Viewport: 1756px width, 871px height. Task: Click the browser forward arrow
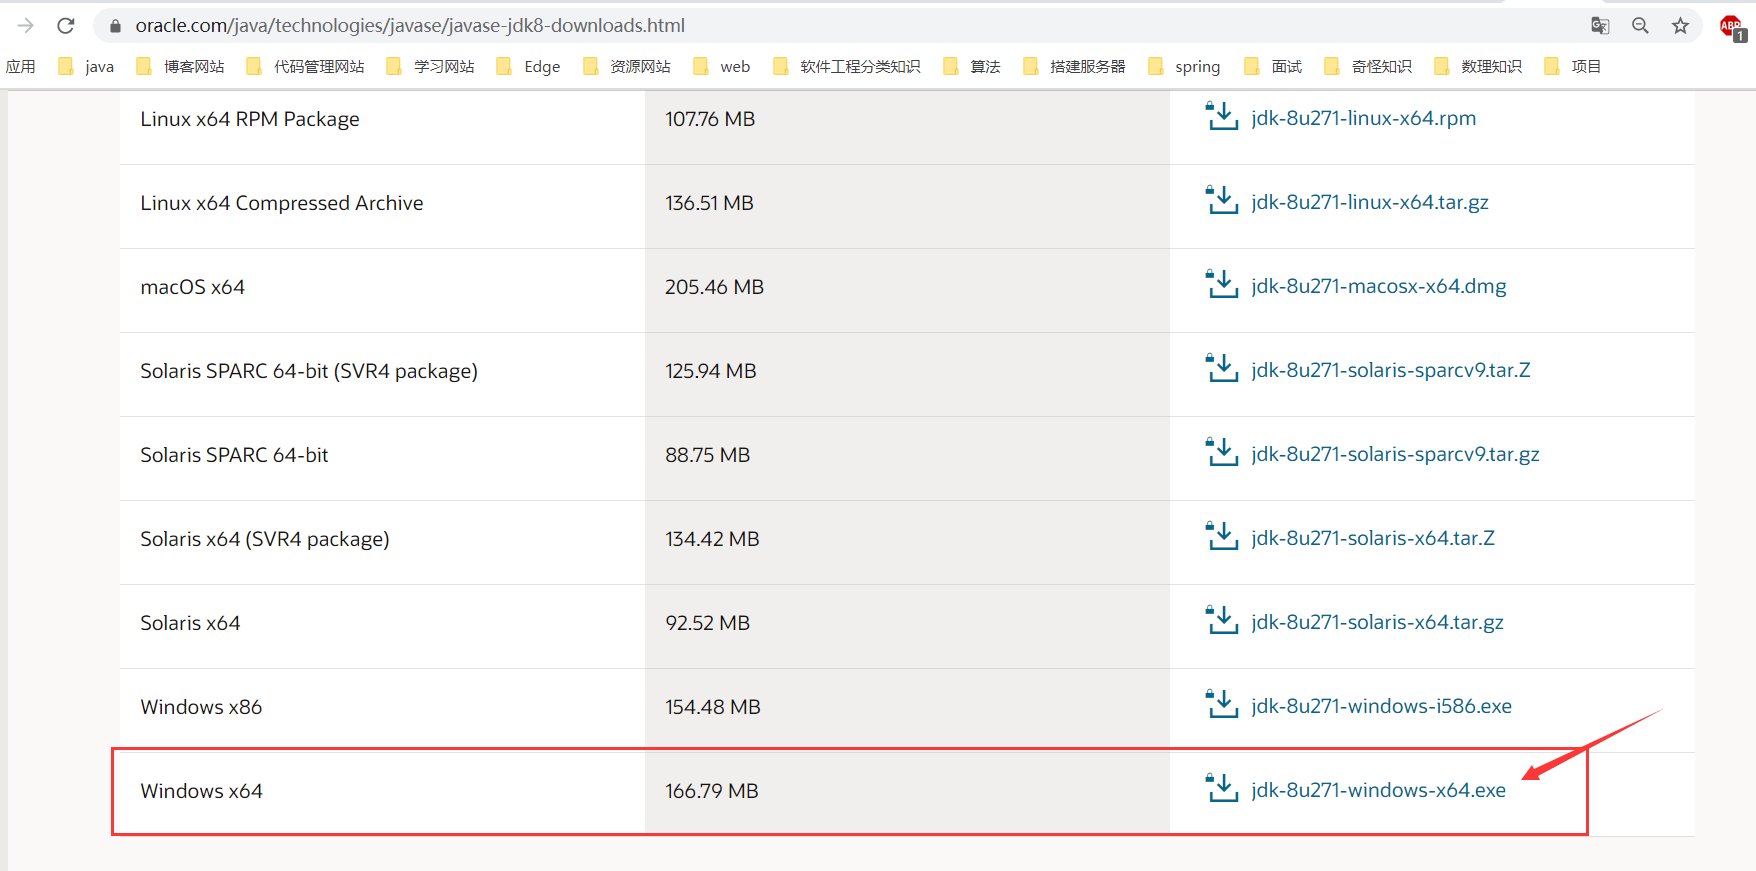point(26,26)
